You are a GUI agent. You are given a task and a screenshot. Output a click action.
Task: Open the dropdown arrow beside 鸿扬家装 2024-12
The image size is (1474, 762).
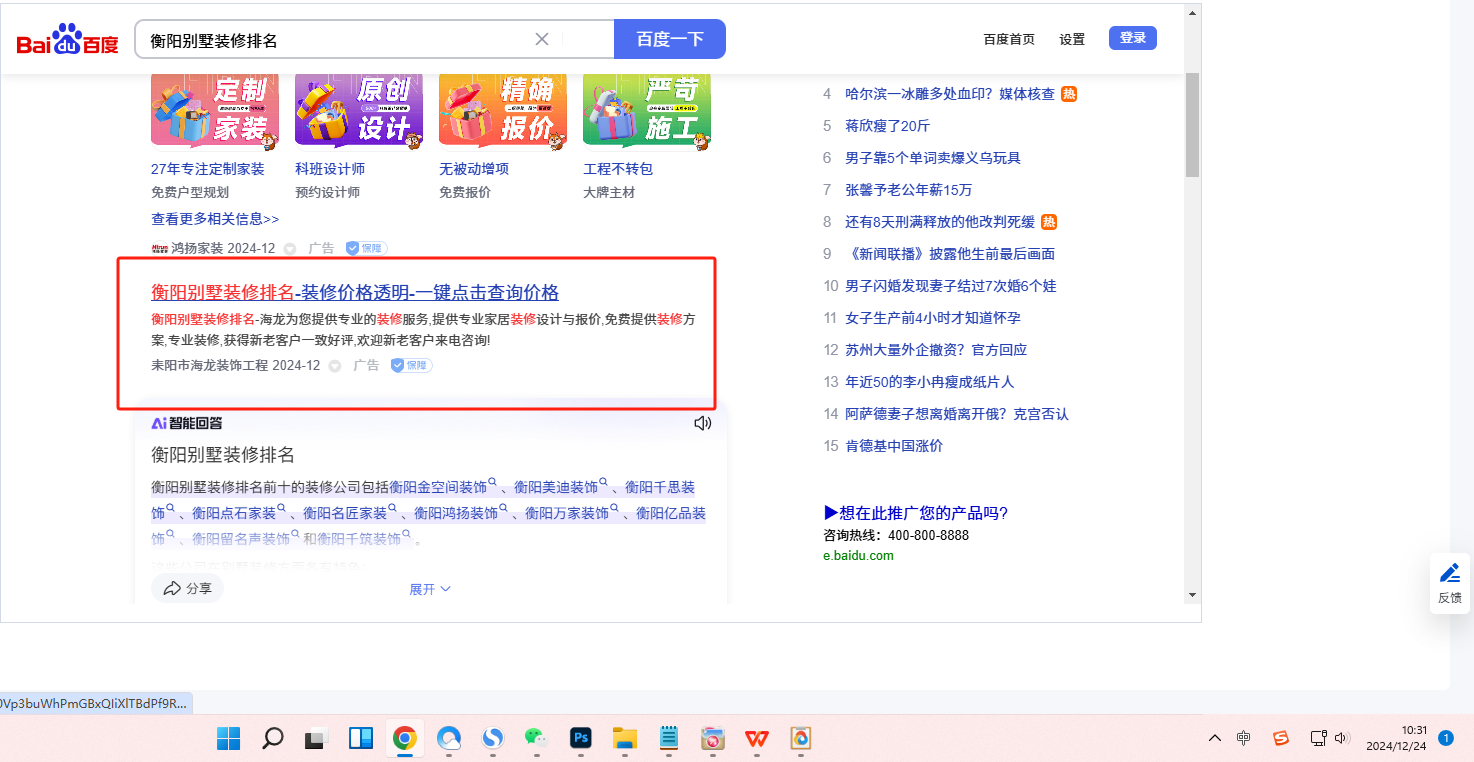[290, 248]
